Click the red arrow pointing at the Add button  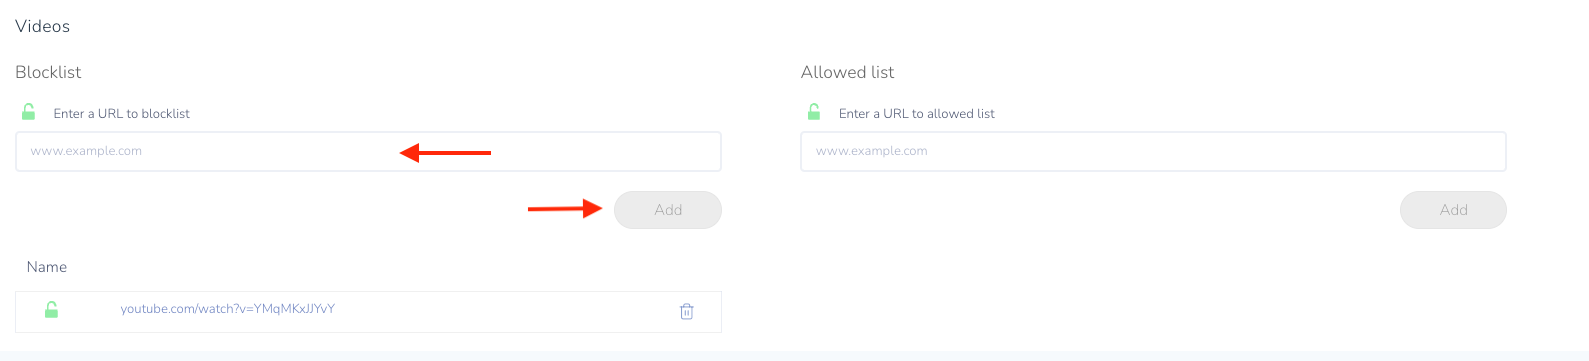coord(565,209)
